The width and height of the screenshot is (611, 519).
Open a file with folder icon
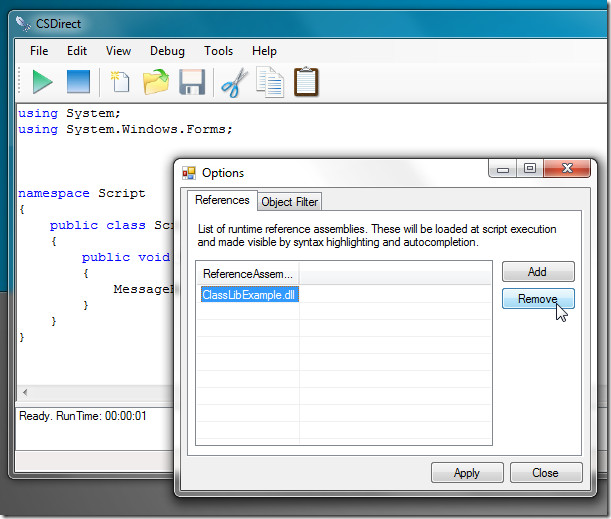pyautogui.click(x=156, y=82)
